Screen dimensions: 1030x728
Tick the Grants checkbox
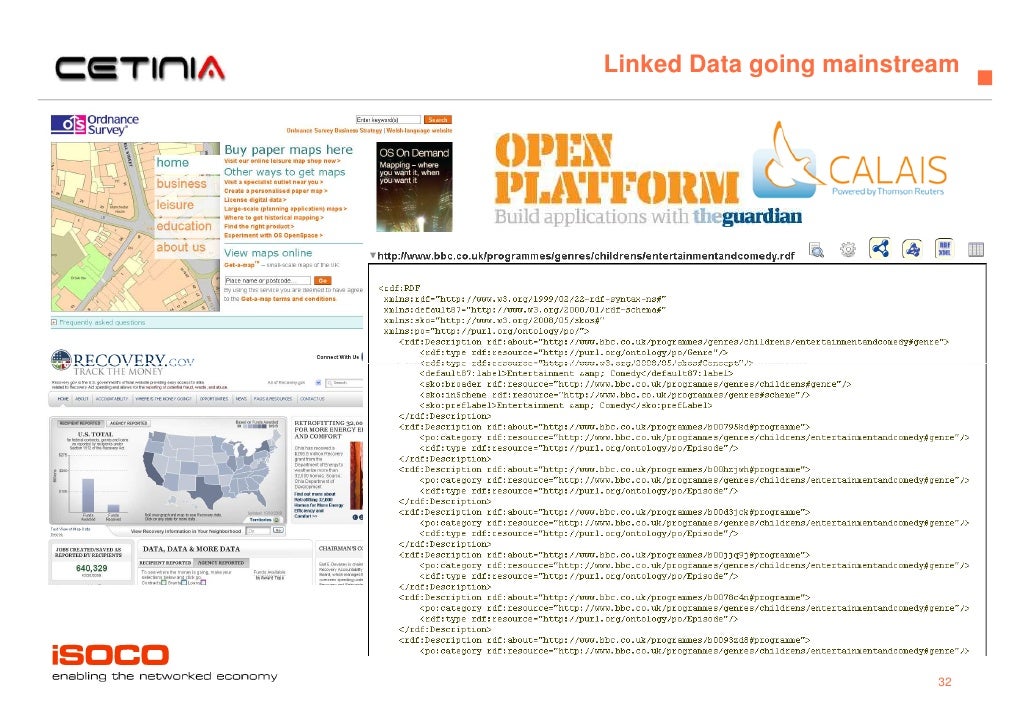pos(183,582)
